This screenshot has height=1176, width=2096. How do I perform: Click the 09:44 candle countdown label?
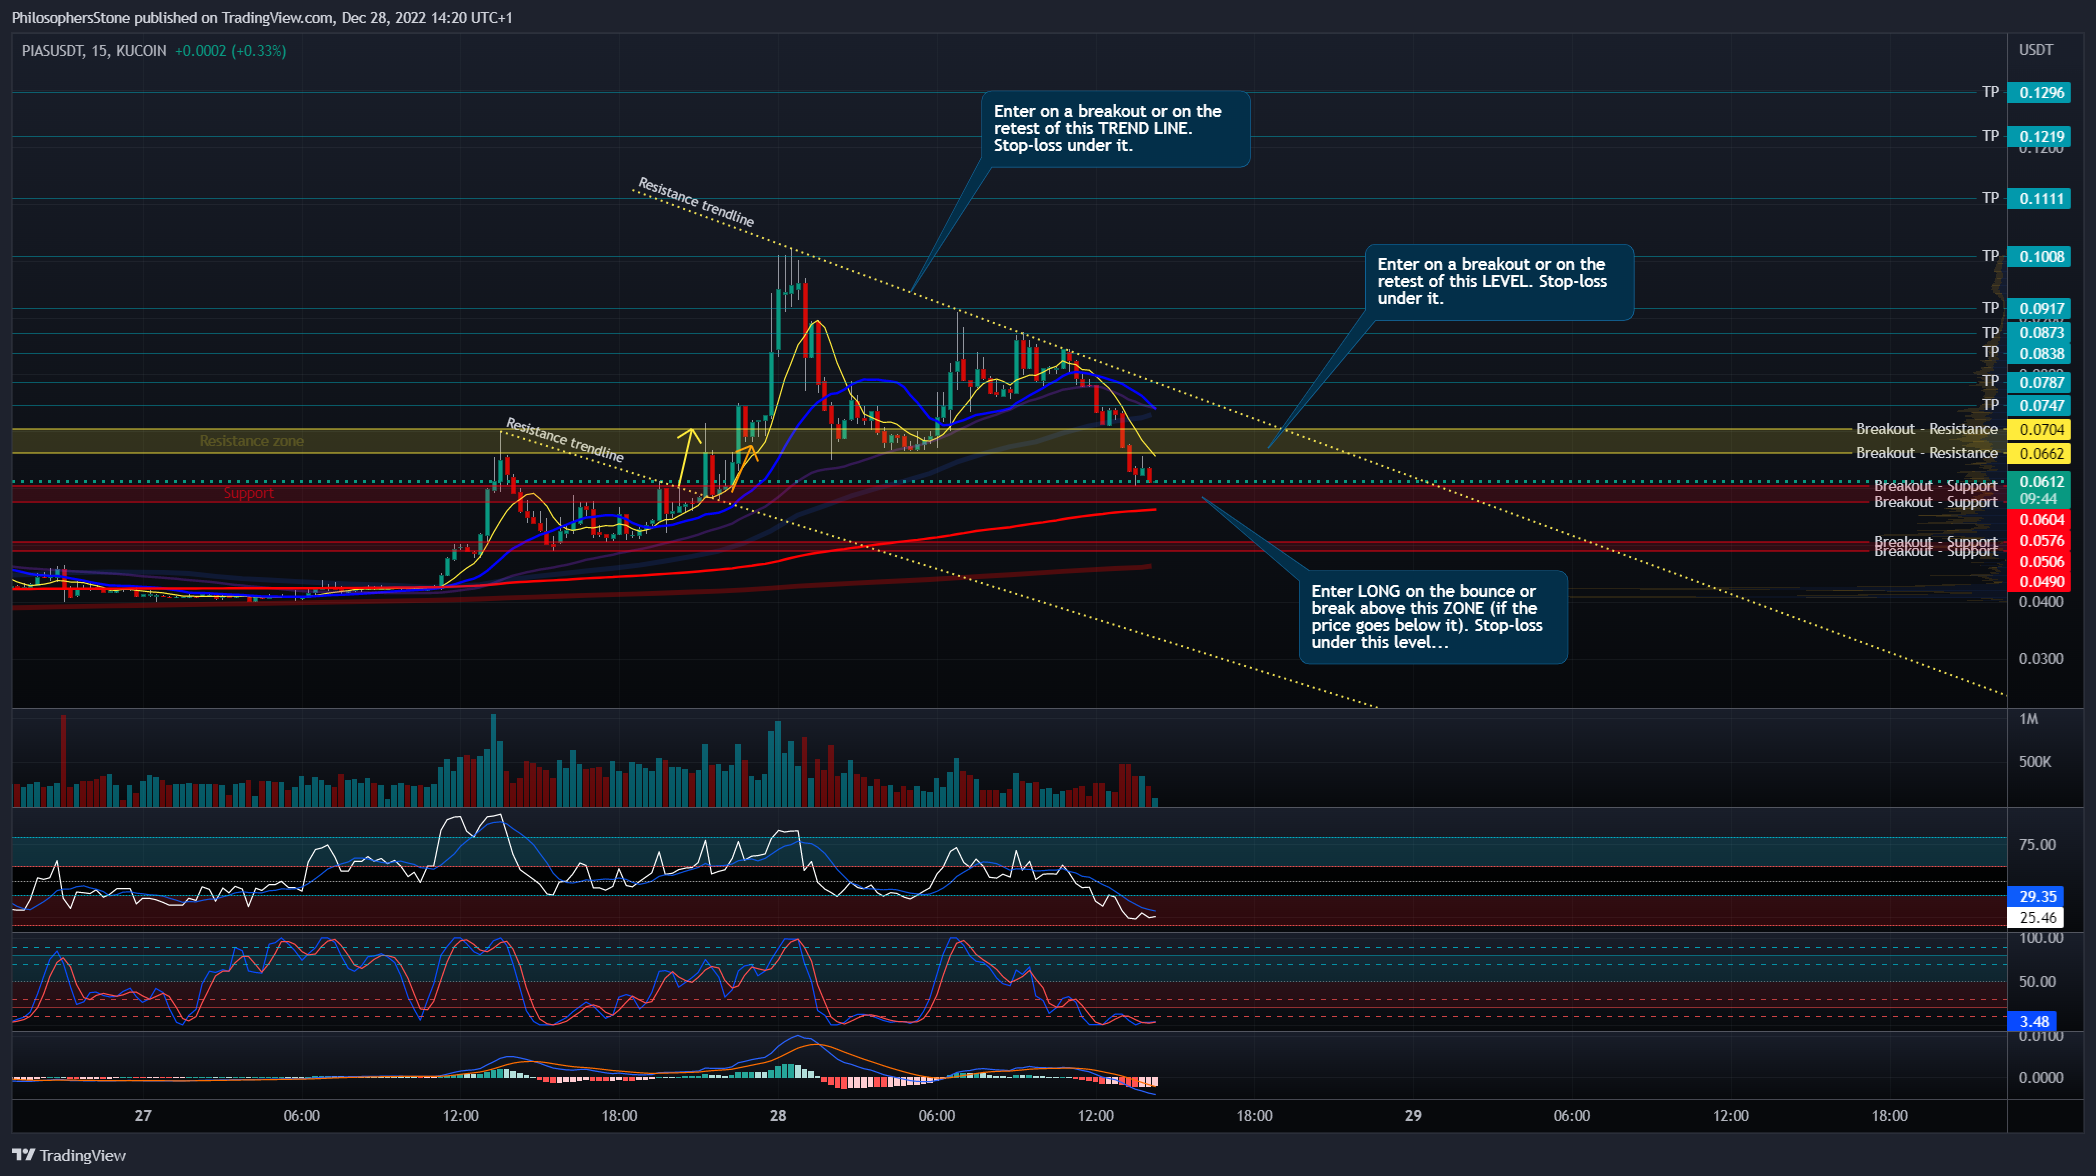[2038, 499]
